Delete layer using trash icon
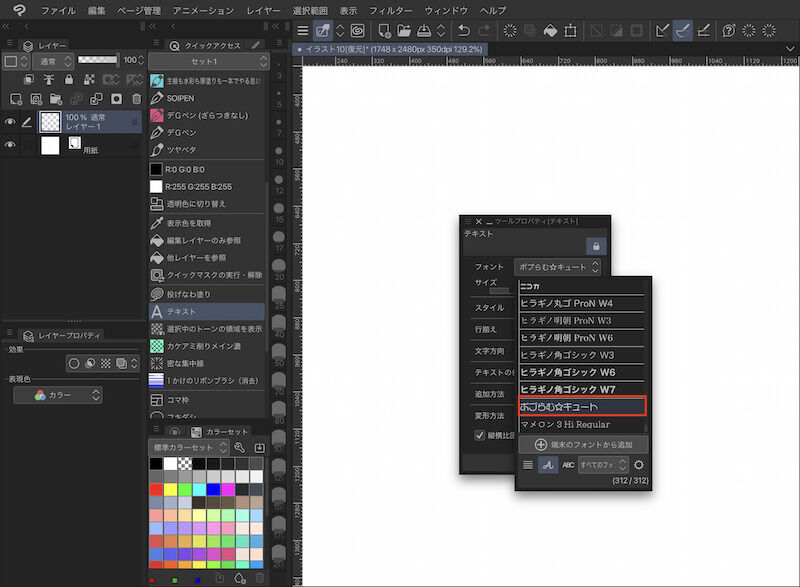This screenshot has height=587, width=800. tap(136, 98)
